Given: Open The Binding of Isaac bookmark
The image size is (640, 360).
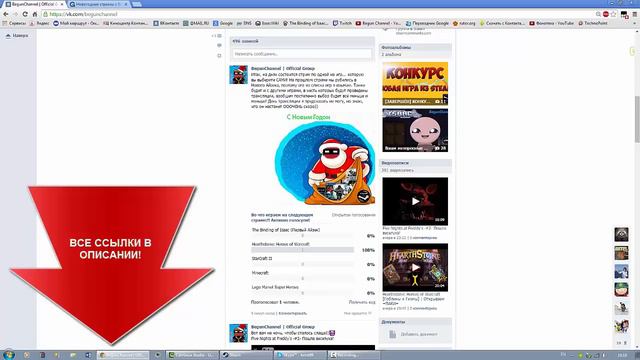Looking at the screenshot, I should point(306,23).
